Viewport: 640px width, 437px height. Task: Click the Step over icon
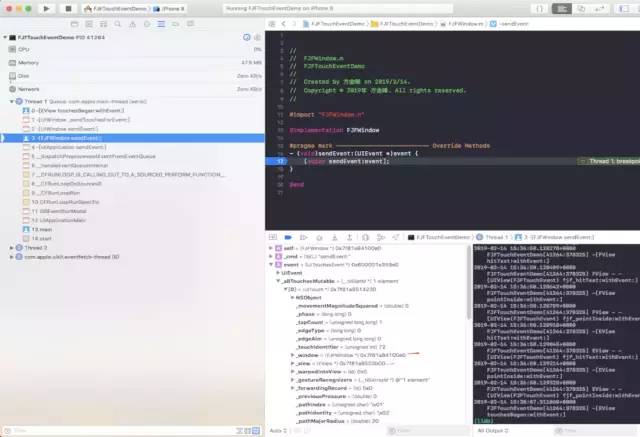(319, 237)
